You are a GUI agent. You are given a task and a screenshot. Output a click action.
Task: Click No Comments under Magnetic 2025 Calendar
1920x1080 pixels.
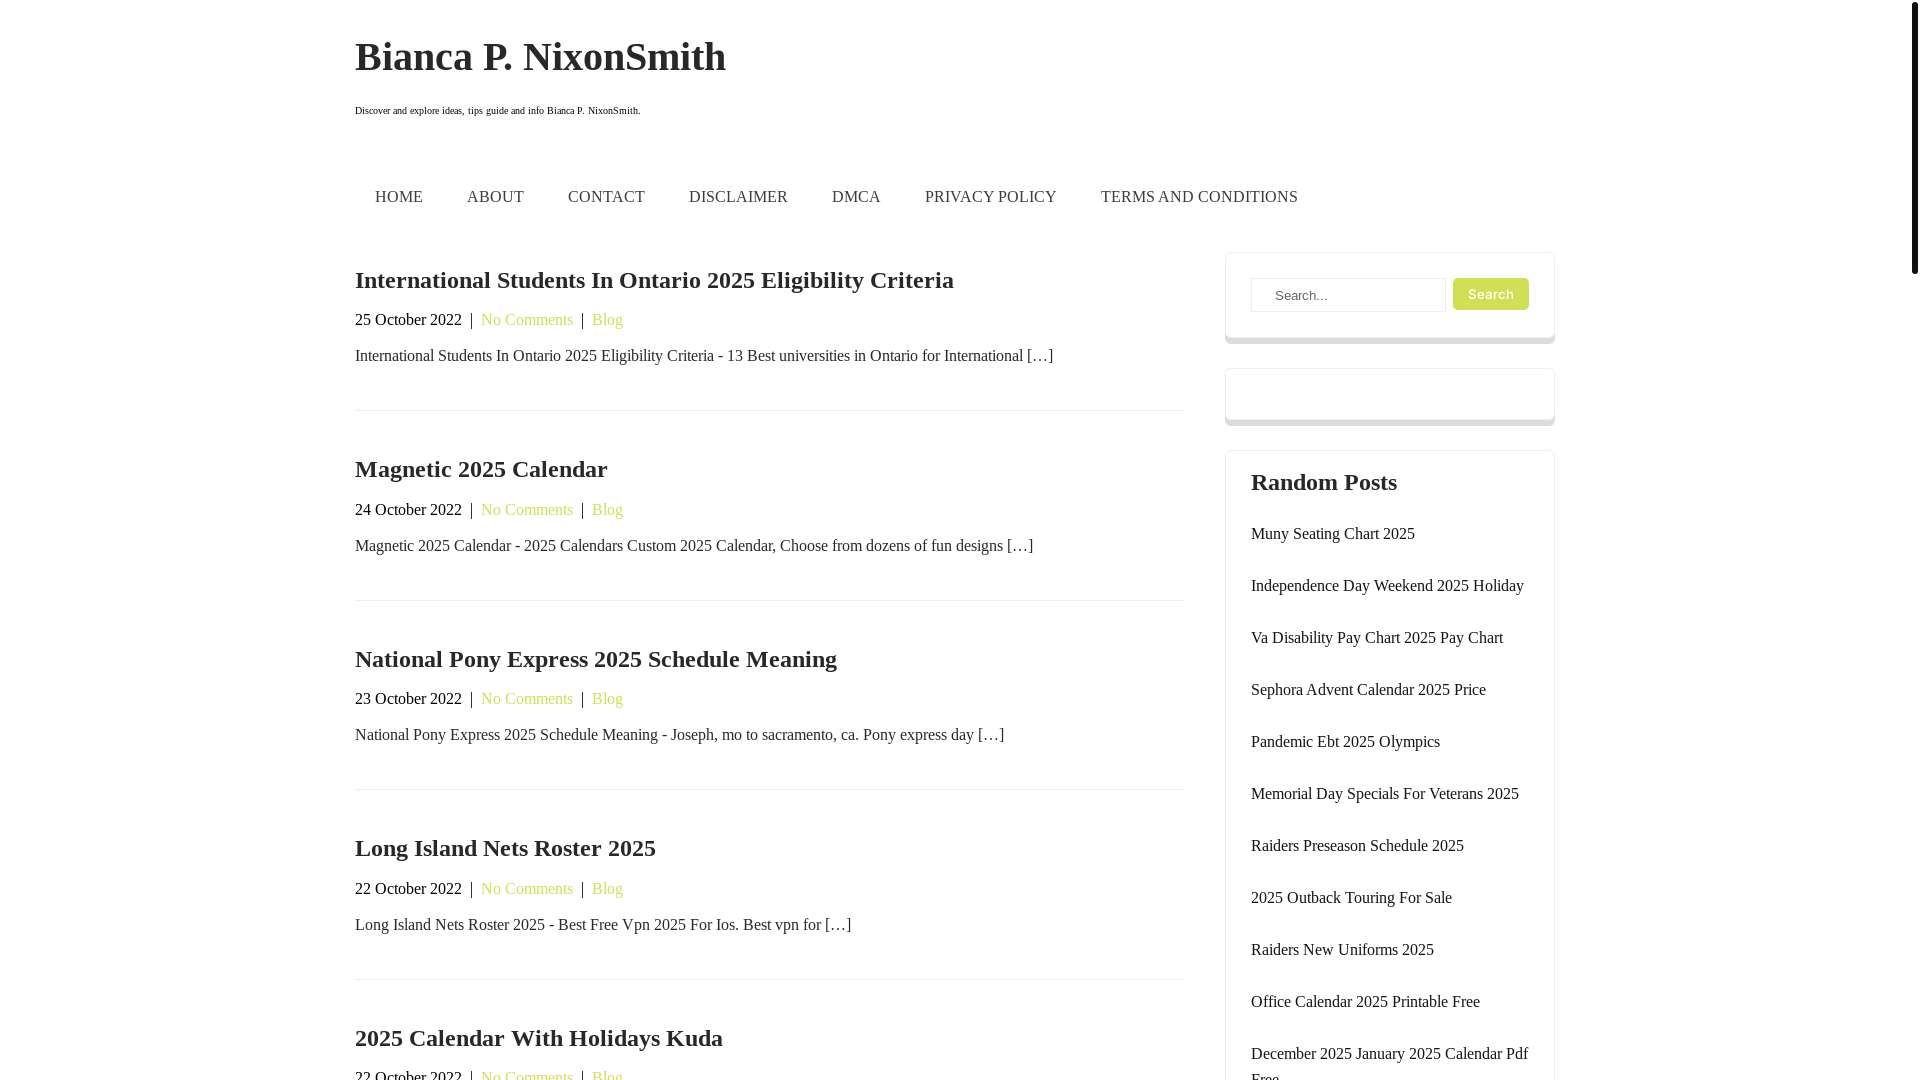[527, 510]
